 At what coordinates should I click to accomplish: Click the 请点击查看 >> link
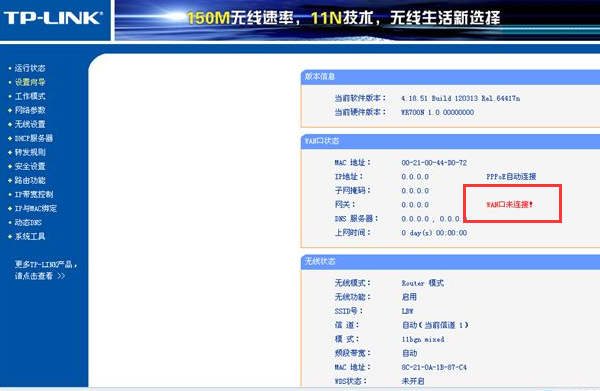(40, 276)
